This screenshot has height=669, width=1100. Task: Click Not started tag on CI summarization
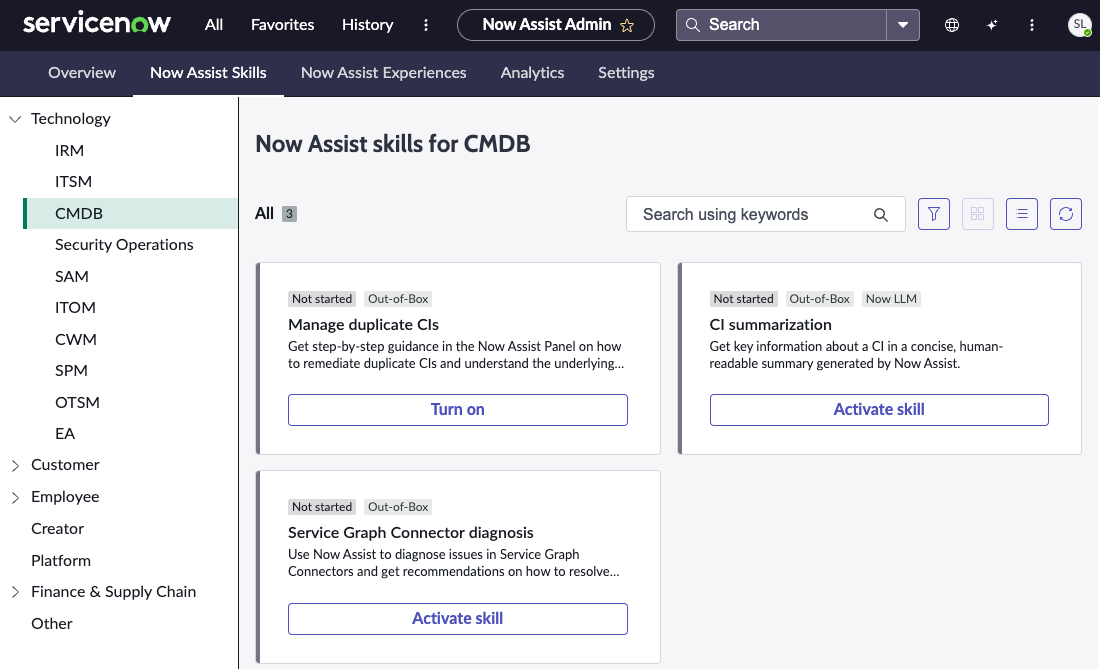coord(744,299)
